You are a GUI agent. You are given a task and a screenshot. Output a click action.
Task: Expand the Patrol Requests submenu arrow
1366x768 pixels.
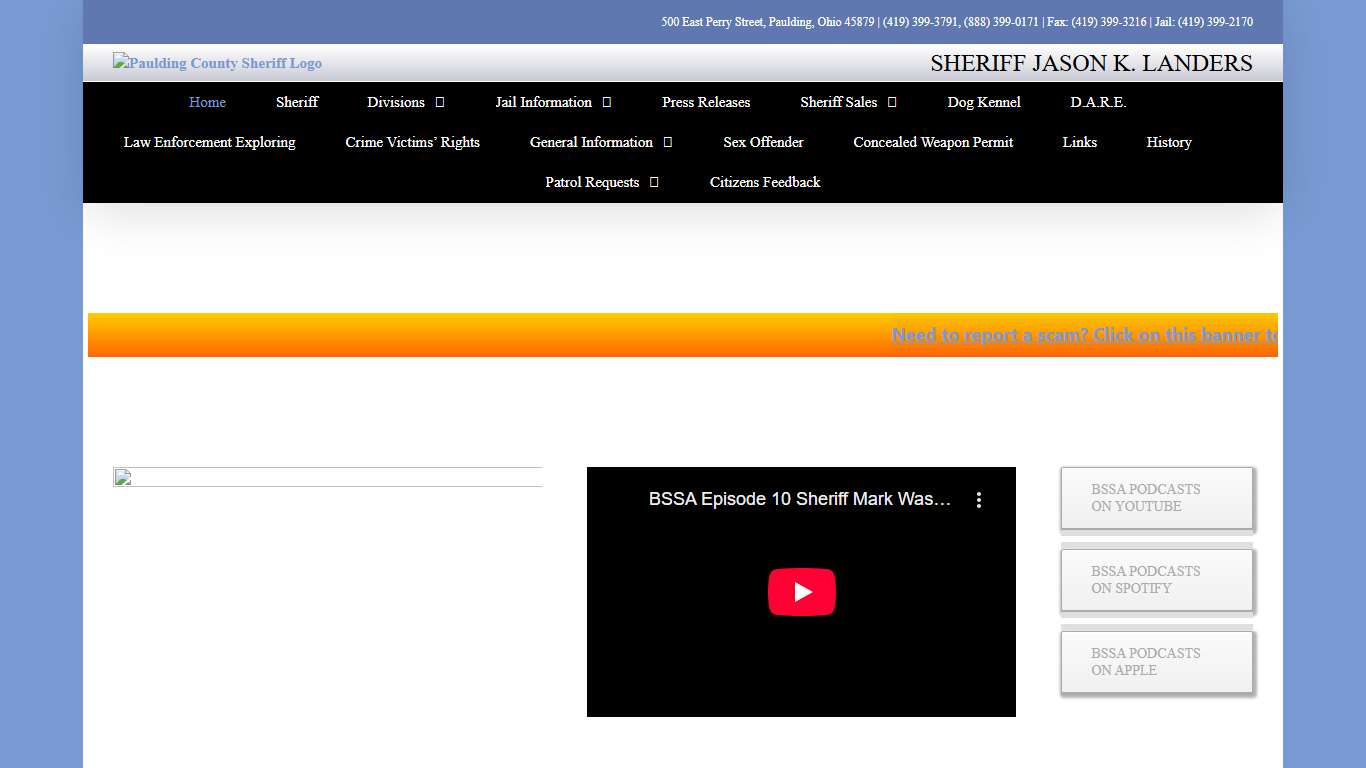[654, 182]
